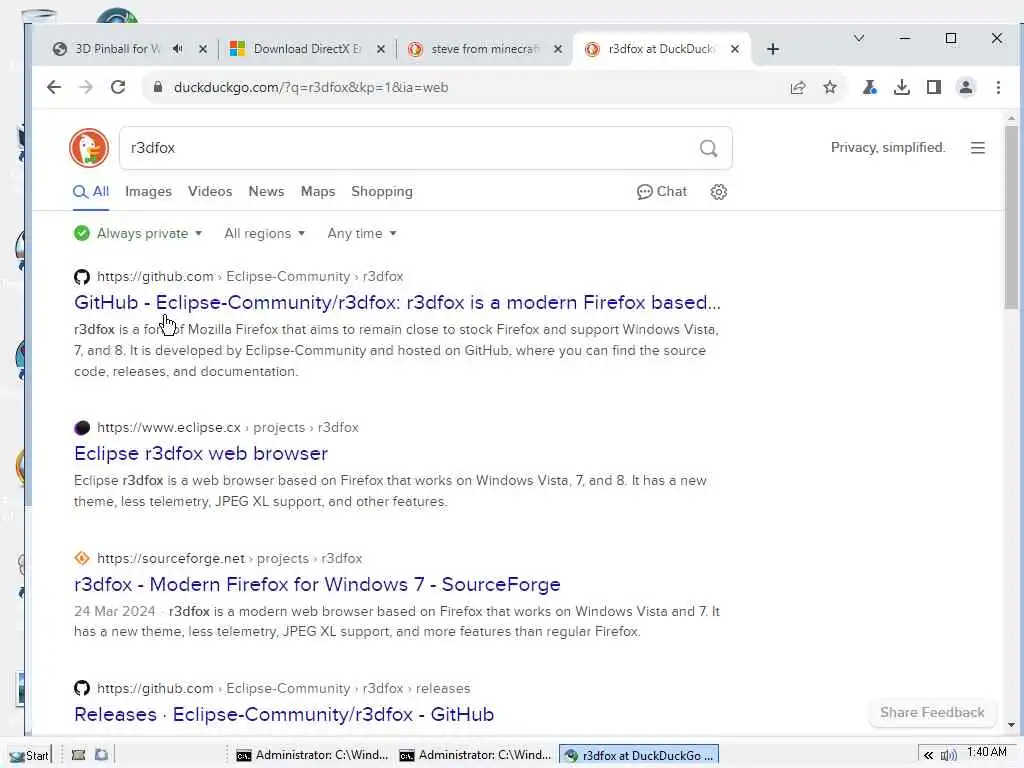1024x768 pixels.
Task: Click the DuckDuckGo logo
Action: click(x=89, y=148)
